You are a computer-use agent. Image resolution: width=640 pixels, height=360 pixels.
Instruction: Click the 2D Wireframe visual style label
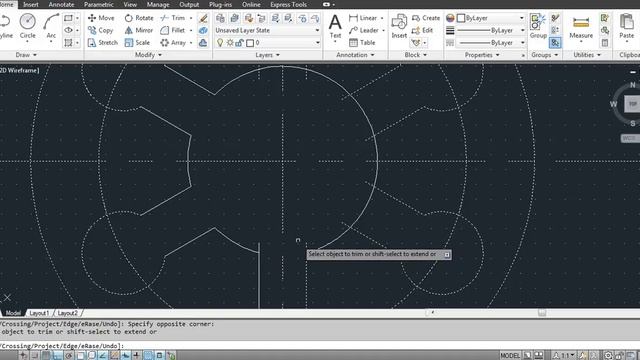20,71
